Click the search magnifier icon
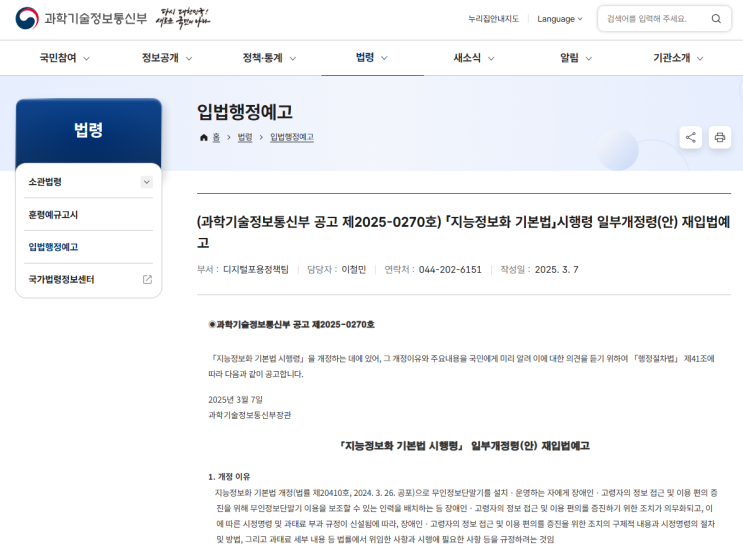The height and width of the screenshot is (545, 743). 716,18
